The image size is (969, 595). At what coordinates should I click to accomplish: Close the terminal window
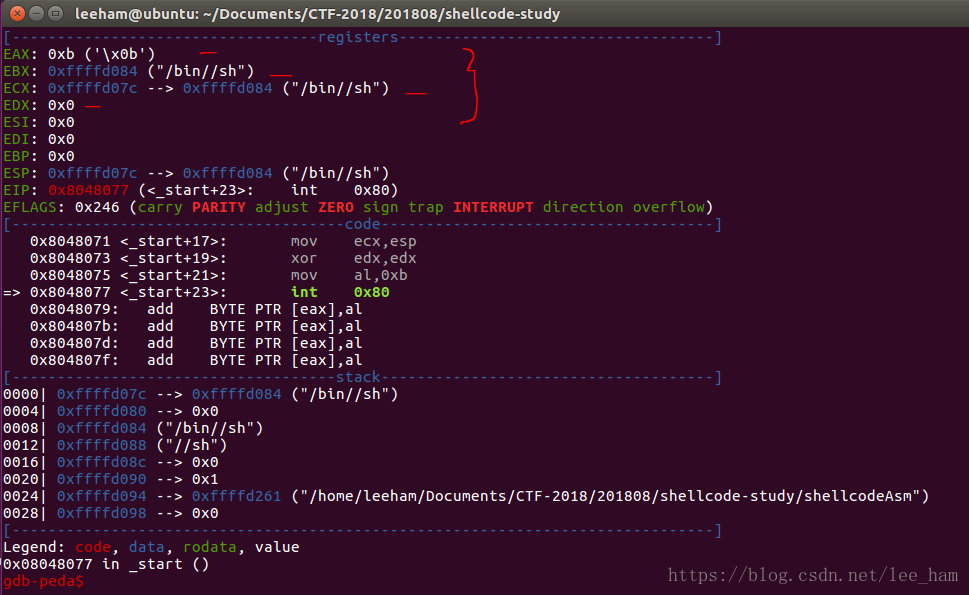tap(18, 13)
